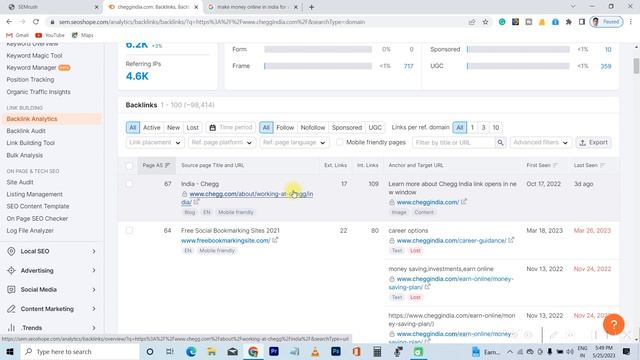Screen dimensions: 640x360
Task: Bookmark this page with the star icon
Action: (x=485, y=22)
